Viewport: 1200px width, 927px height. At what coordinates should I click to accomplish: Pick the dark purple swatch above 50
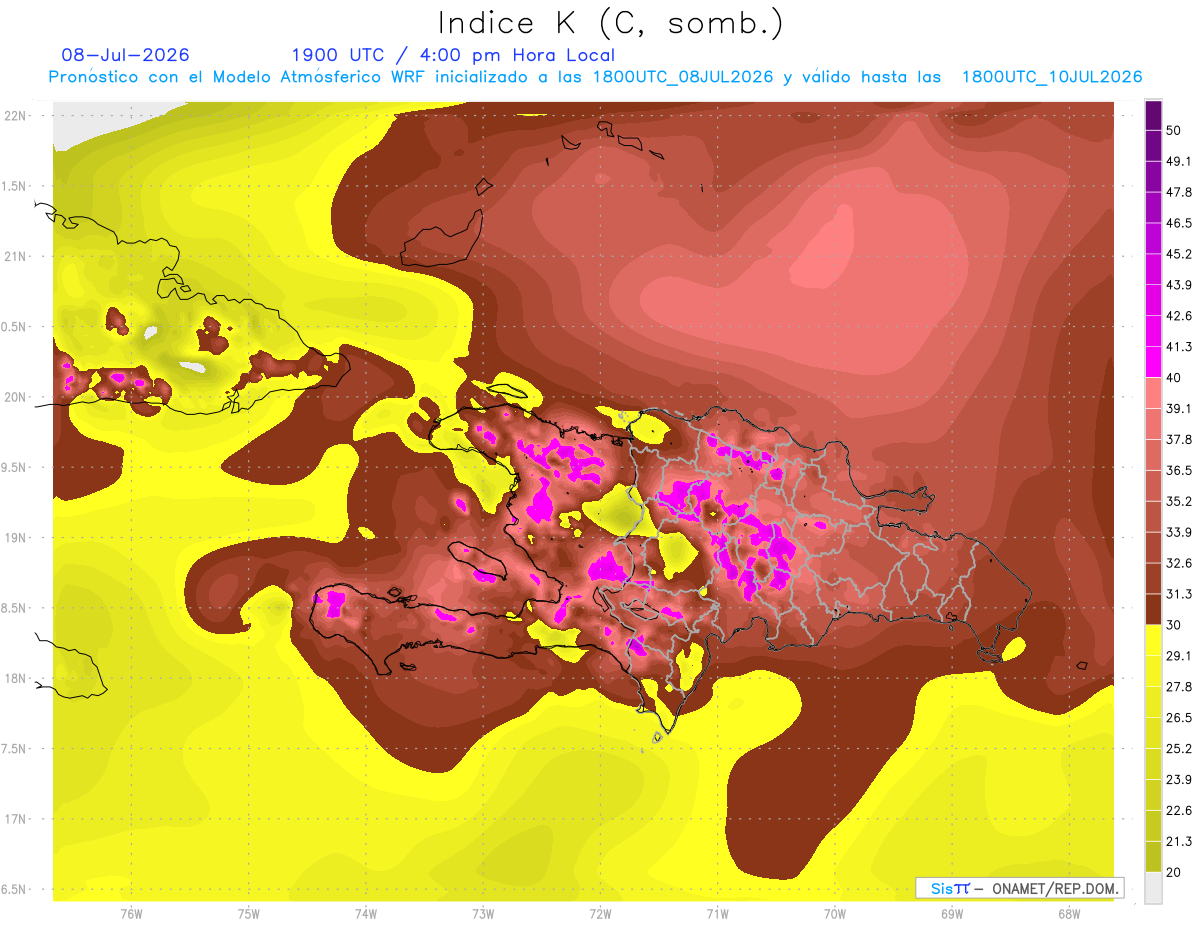click(1153, 115)
